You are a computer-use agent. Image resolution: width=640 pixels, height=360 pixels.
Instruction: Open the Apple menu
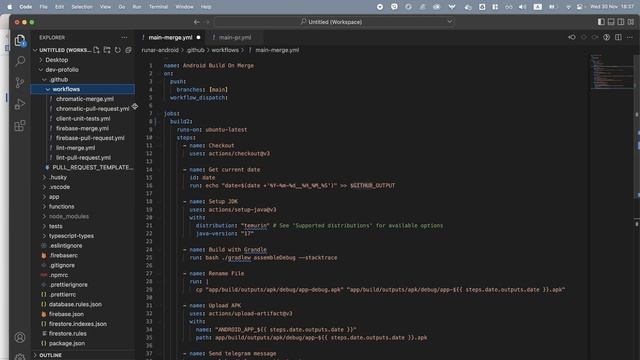(x=10, y=7)
